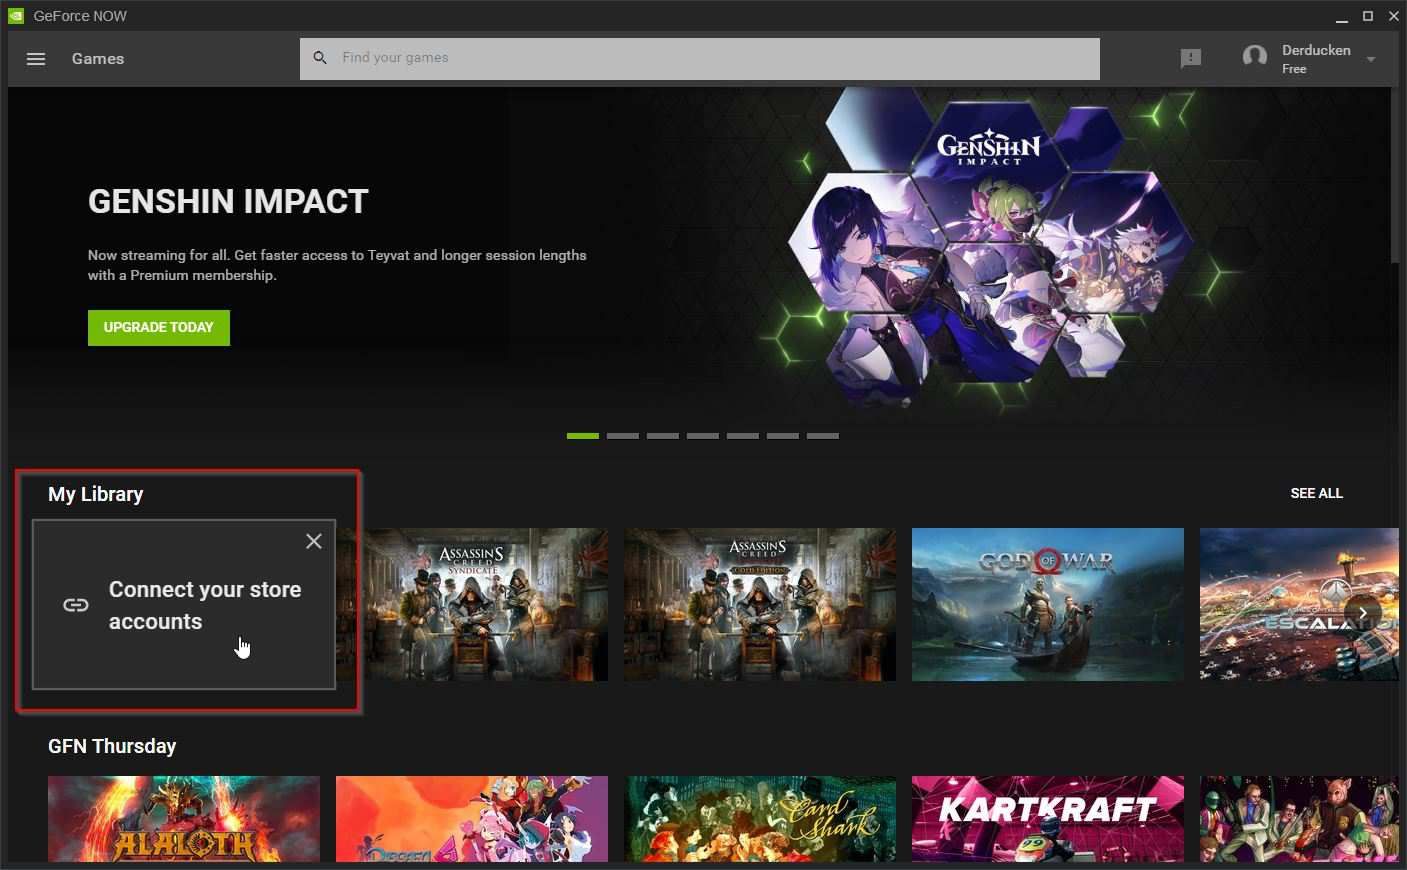This screenshot has width=1407, height=870.
Task: Open the Disgaea game tile
Action: point(472,819)
